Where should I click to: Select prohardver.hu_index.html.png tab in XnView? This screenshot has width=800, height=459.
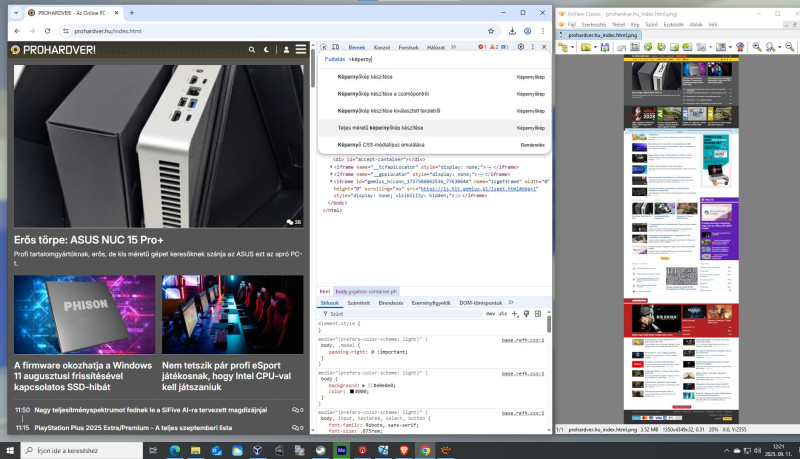tap(599, 35)
